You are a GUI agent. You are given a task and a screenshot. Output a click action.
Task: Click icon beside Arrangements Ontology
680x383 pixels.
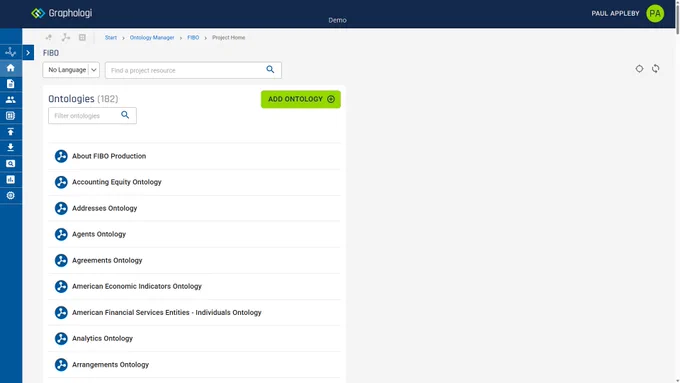pyautogui.click(x=61, y=364)
